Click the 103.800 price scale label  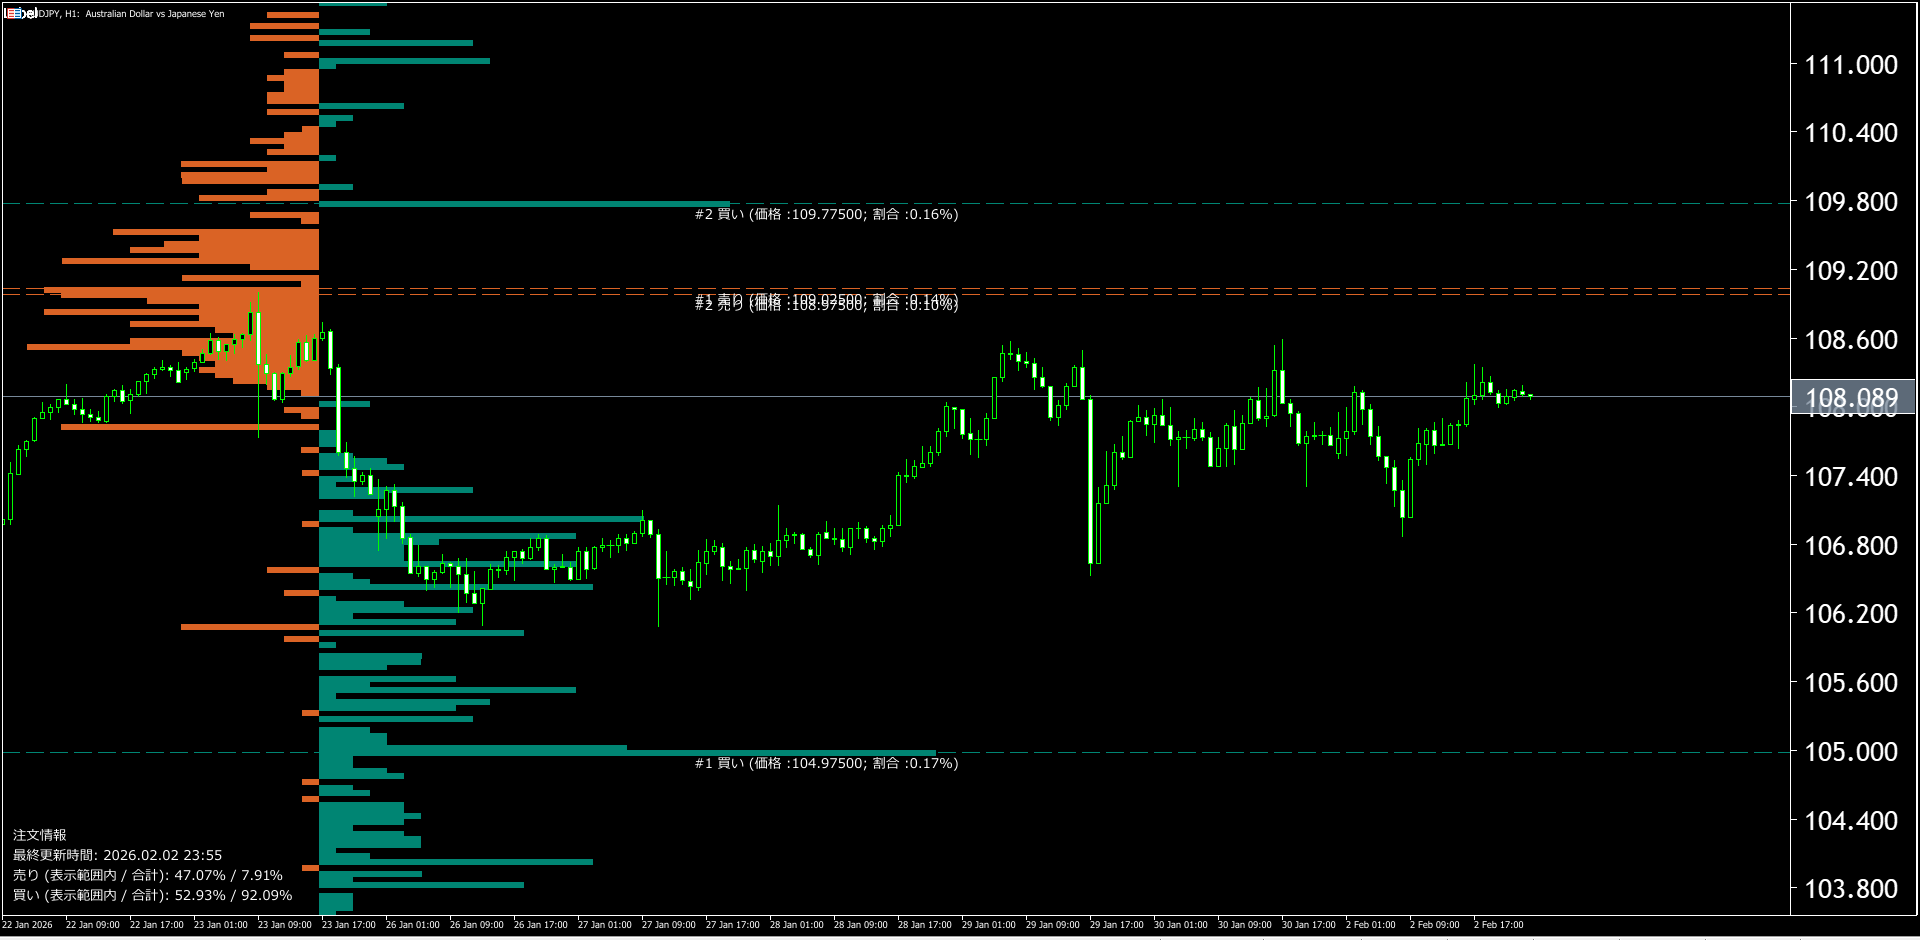pos(1851,889)
